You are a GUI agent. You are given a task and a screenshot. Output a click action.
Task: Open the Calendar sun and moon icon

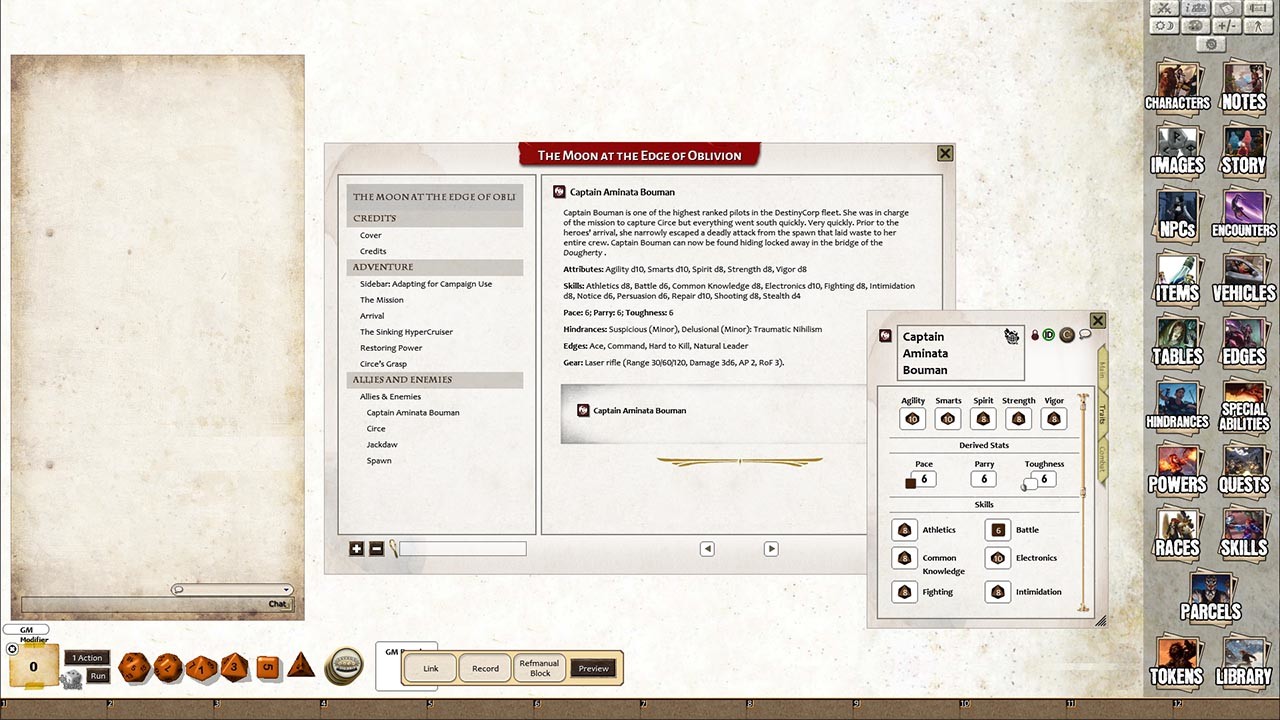pos(1163,26)
